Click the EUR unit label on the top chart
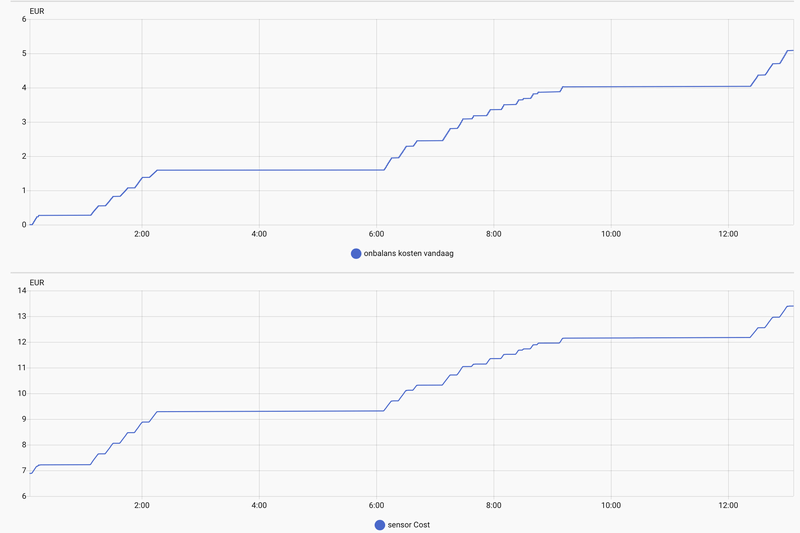 (37, 11)
